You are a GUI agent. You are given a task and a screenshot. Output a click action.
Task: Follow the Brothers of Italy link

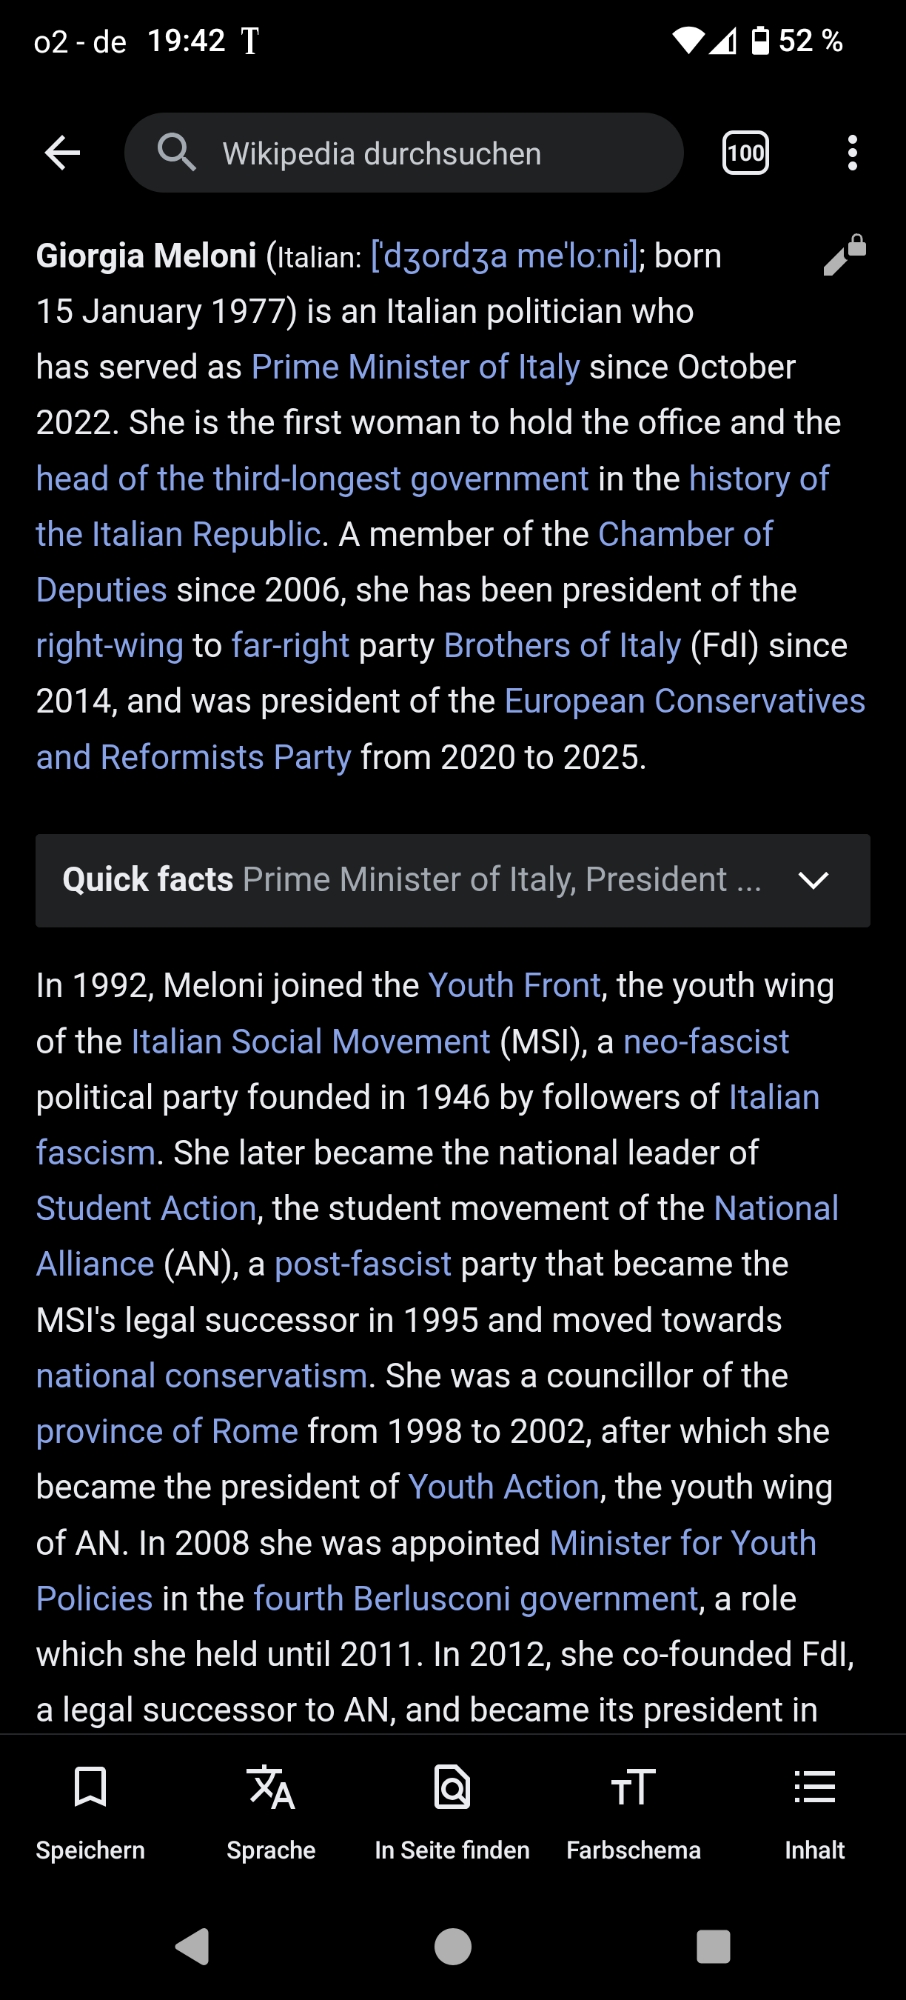[x=562, y=646]
